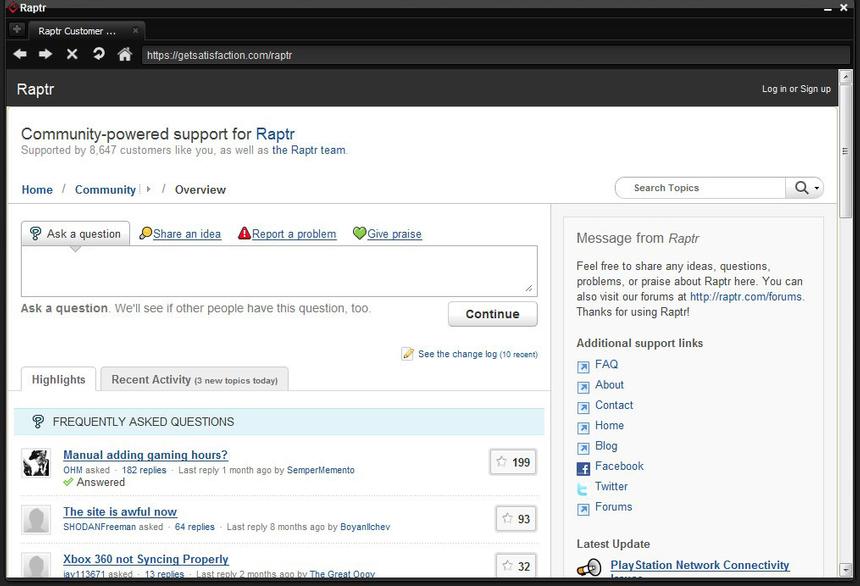The image size is (860, 586).
Task: Go to browser home icon
Action: 125,54
